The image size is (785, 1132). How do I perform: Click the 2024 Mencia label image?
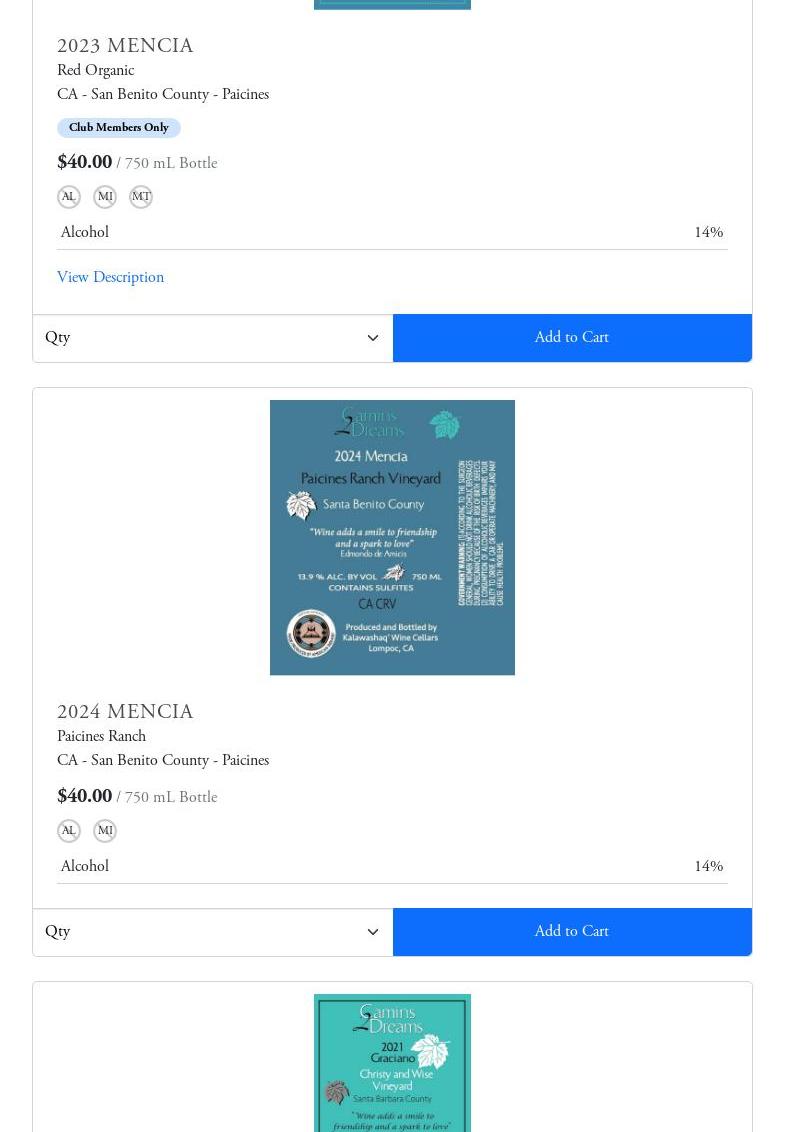coord(392,537)
